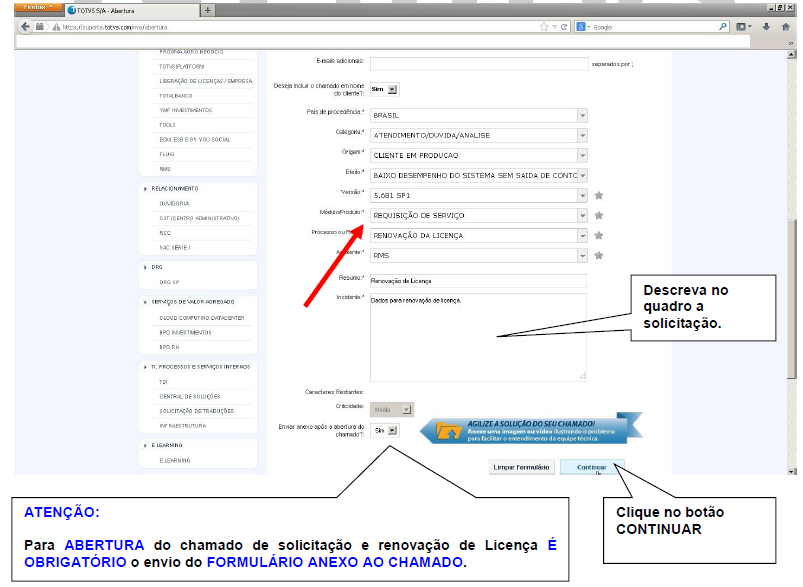Click the site identity warning icon

click(x=56, y=27)
